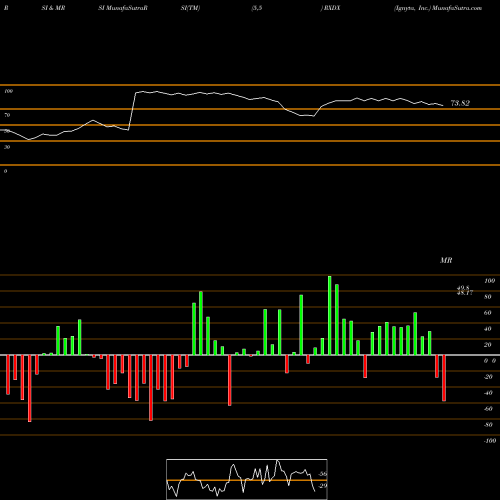Click the 'SI(TM)' header label

tap(190, 8)
